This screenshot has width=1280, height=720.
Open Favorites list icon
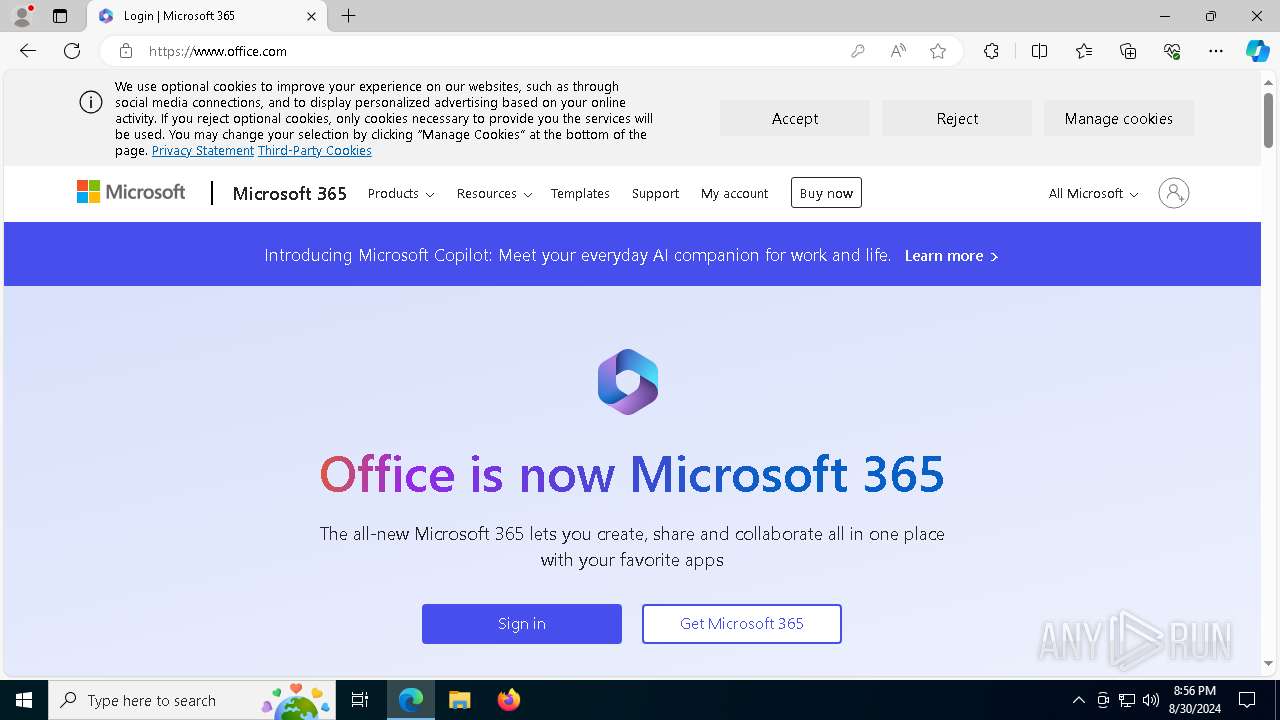[x=1084, y=51]
